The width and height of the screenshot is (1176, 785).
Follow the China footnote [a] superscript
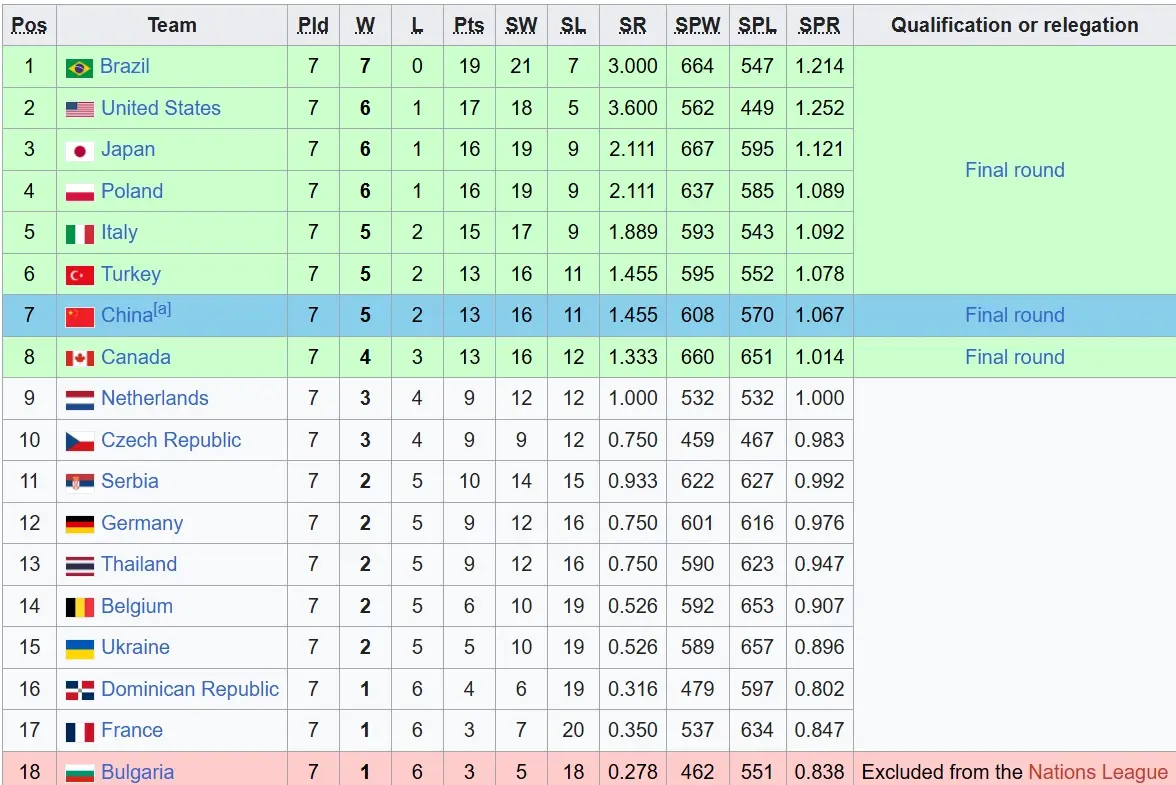(x=162, y=309)
